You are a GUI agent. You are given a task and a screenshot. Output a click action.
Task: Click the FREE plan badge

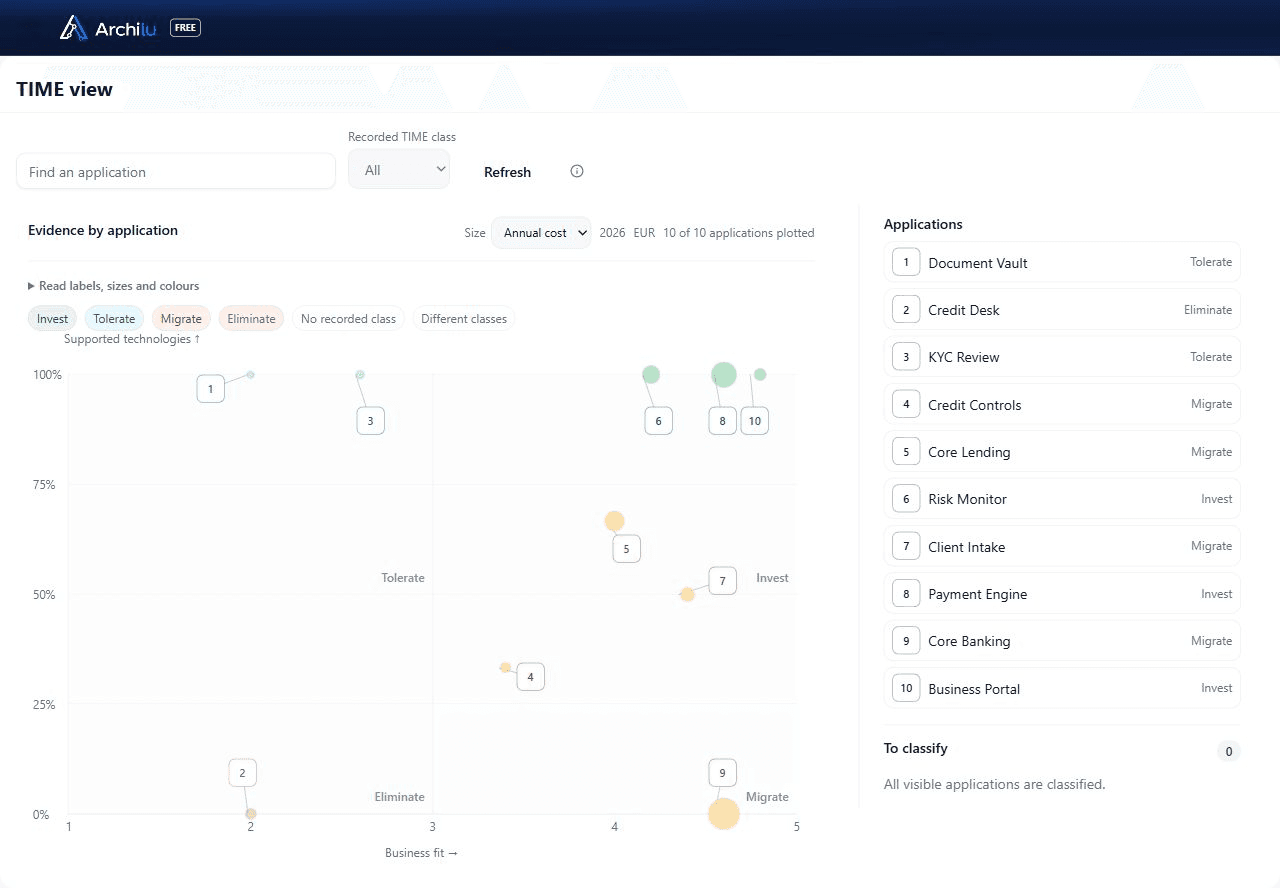coord(185,28)
